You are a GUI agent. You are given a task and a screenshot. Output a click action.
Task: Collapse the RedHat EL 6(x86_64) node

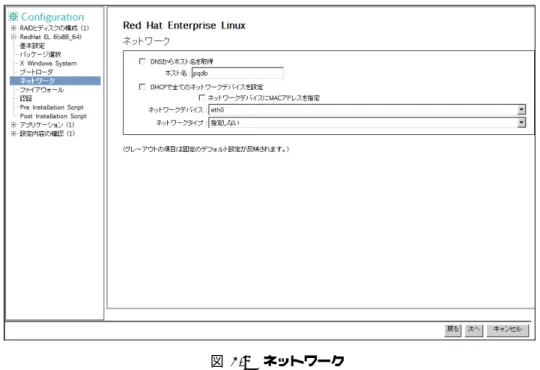point(13,37)
